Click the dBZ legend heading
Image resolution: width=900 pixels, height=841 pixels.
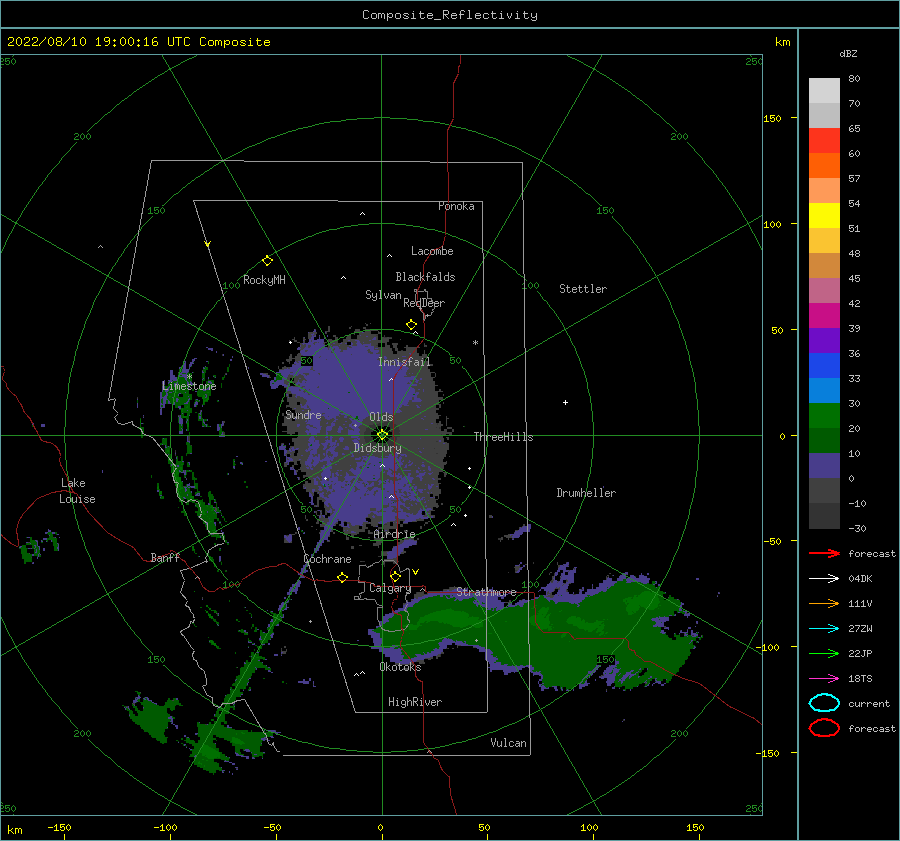tap(848, 53)
